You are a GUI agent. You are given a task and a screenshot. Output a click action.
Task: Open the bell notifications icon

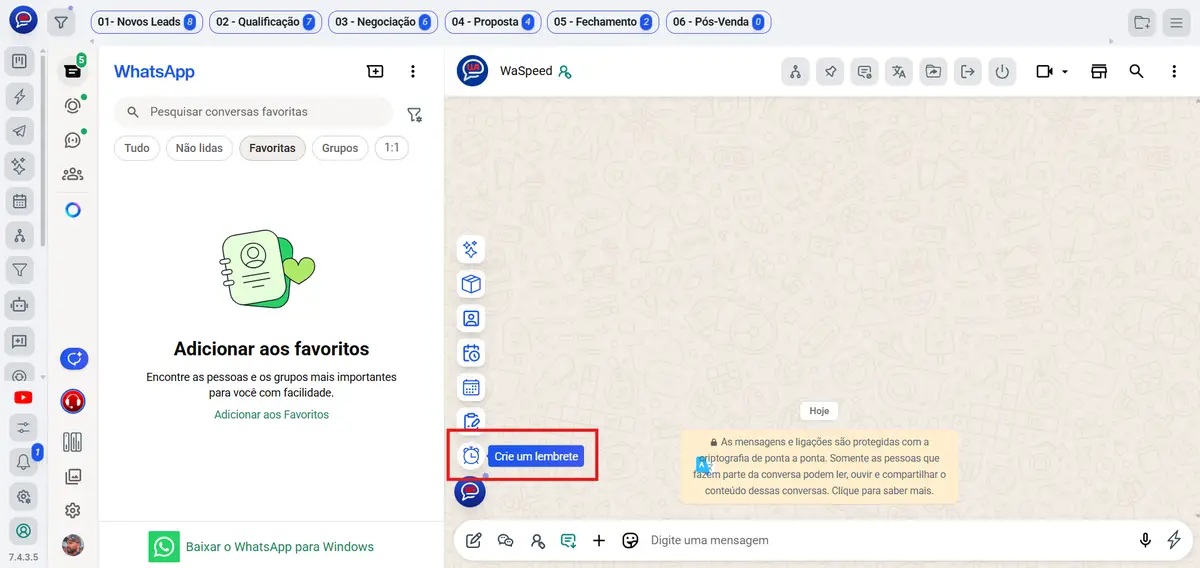click(23, 462)
